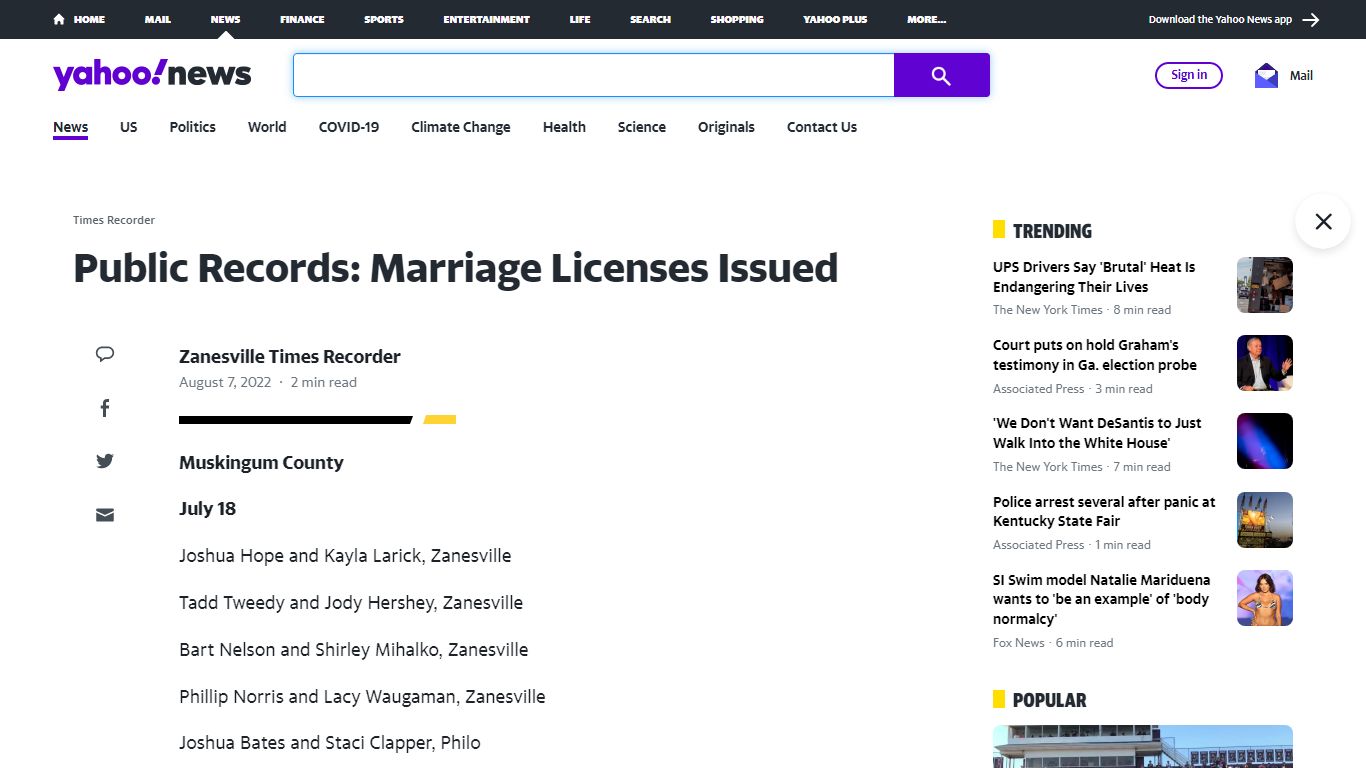Share the article by email envelope icon

[105, 515]
